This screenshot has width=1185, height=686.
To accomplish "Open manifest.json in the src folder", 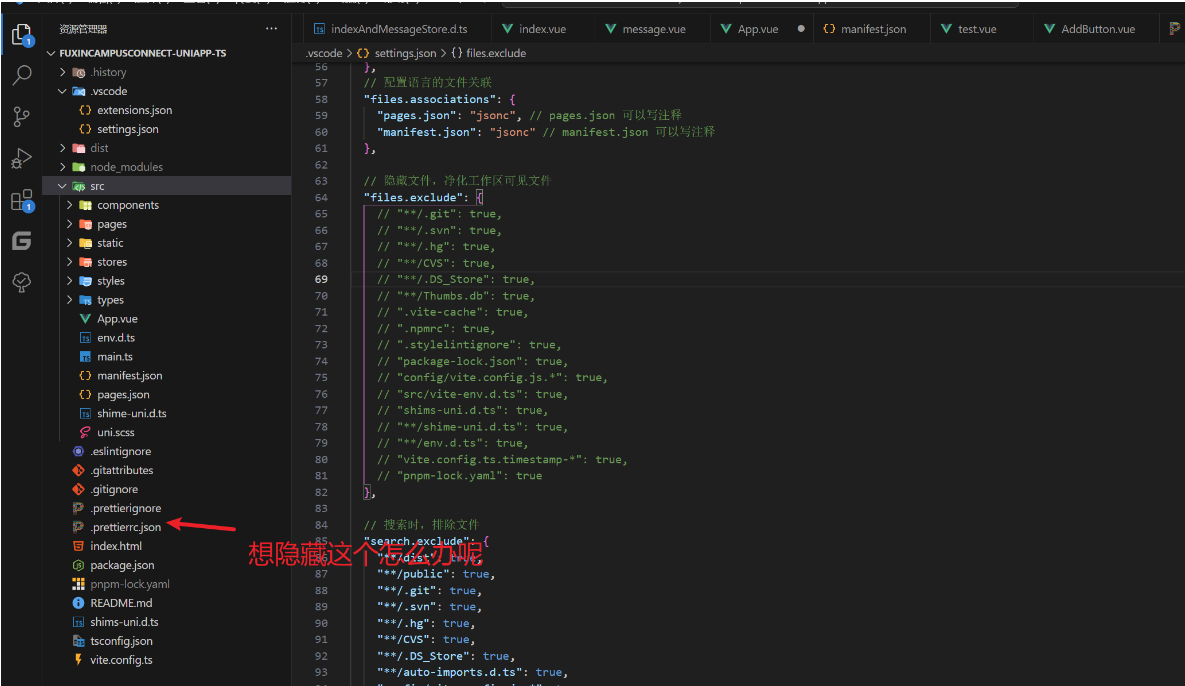I will pyautogui.click(x=129, y=375).
